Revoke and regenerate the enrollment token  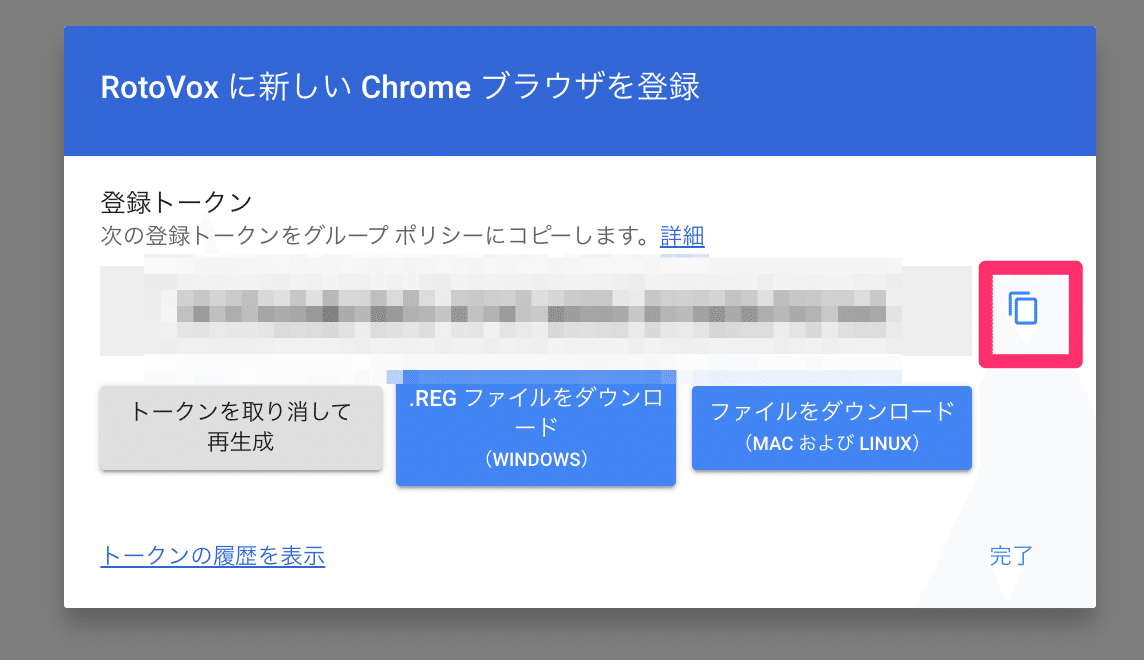point(241,427)
